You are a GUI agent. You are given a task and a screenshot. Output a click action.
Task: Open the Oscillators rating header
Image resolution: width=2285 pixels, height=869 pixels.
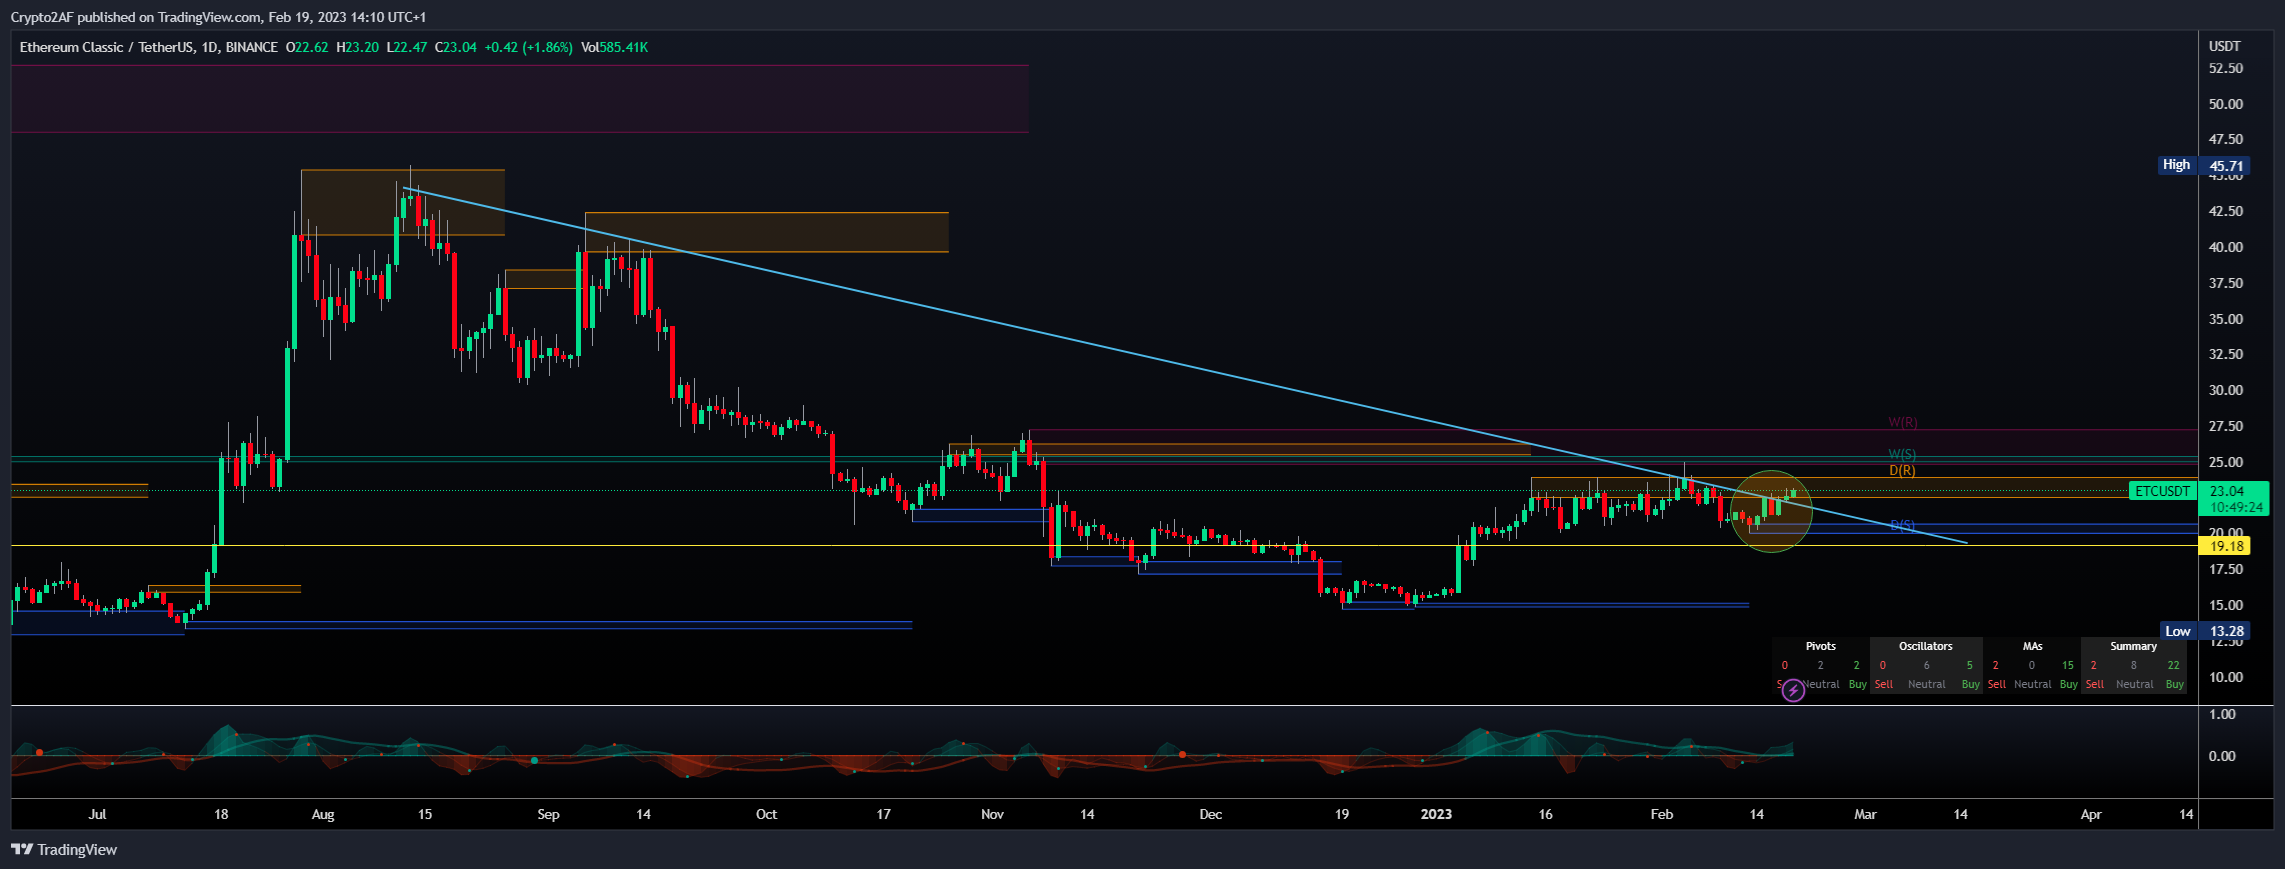[1926, 646]
